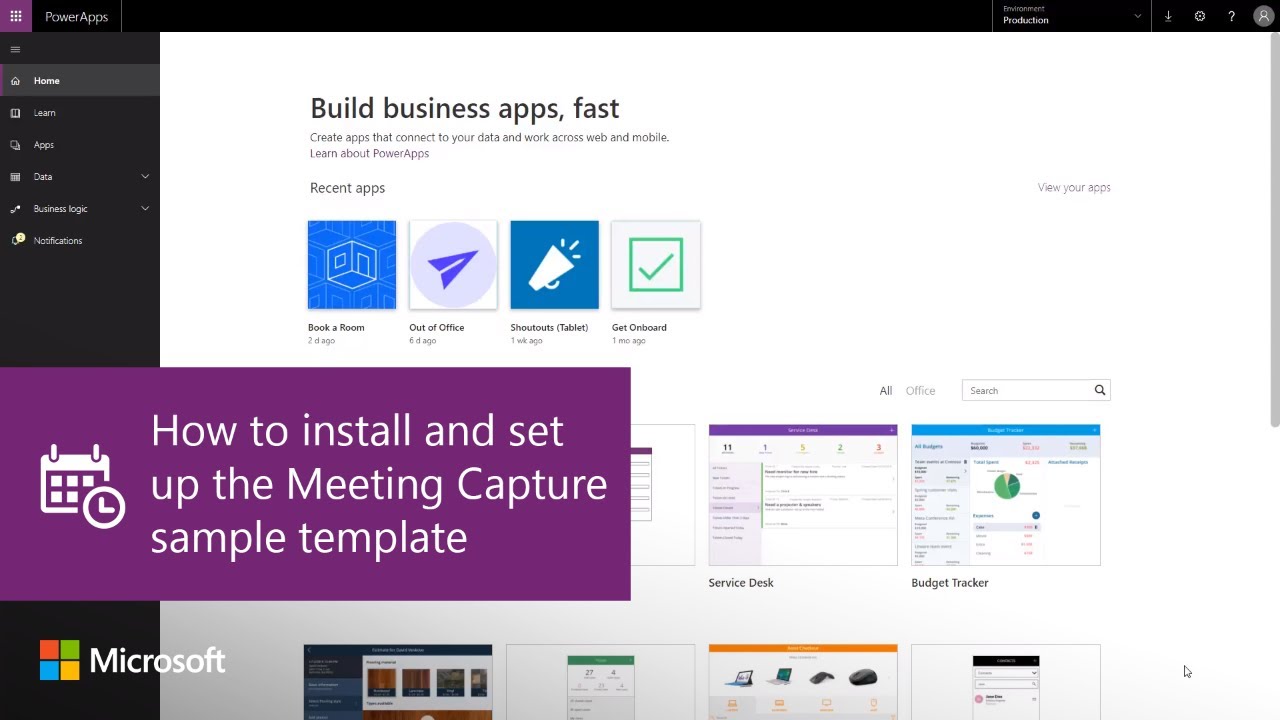Viewport: 1280px width, 720px height.
Task: Open the help question mark icon
Action: (x=1232, y=16)
